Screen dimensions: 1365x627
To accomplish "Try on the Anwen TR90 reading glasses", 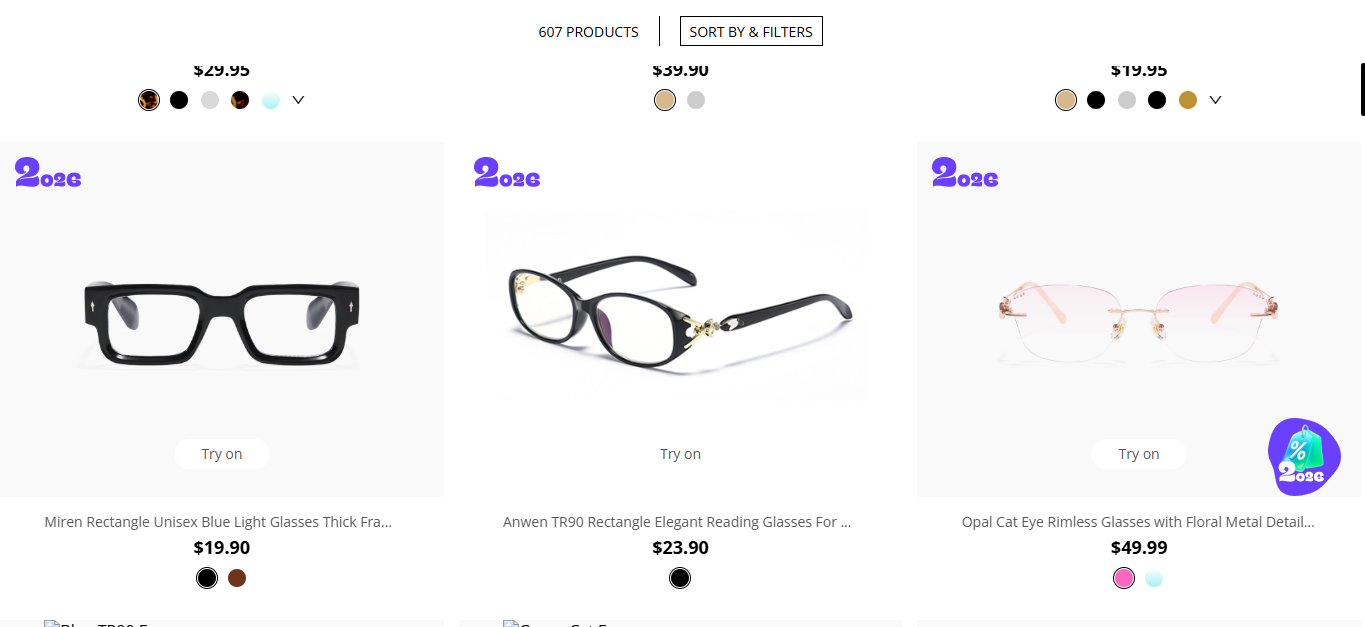I will (x=680, y=453).
